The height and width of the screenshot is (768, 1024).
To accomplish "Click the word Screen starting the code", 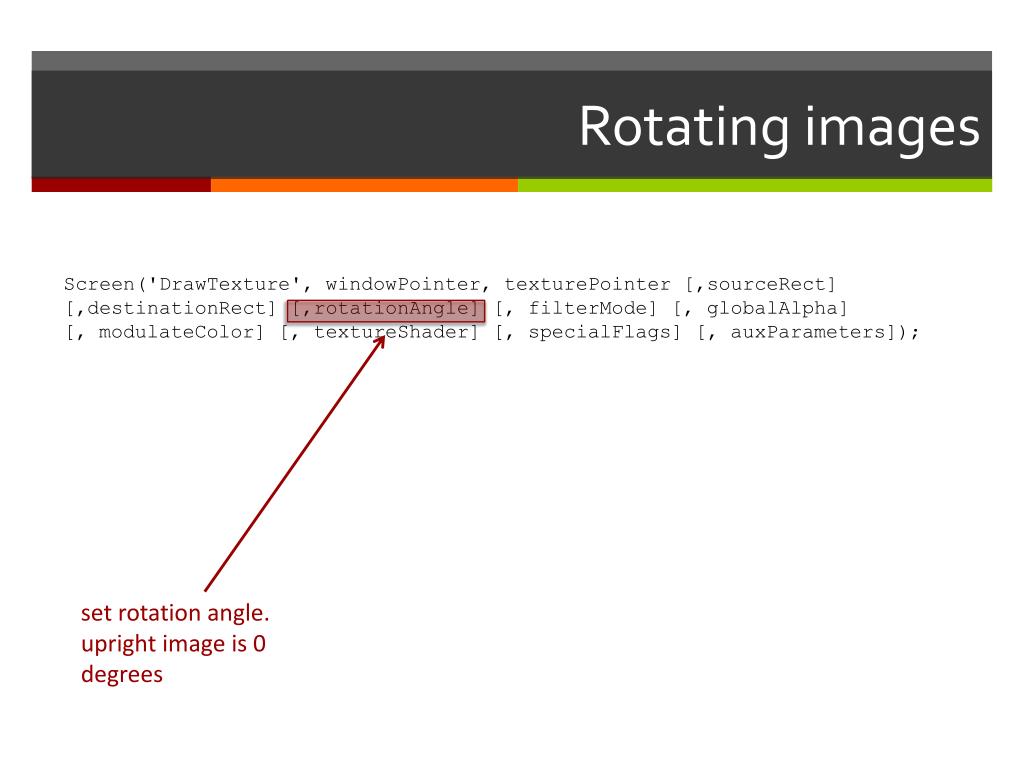I will 99,285.
